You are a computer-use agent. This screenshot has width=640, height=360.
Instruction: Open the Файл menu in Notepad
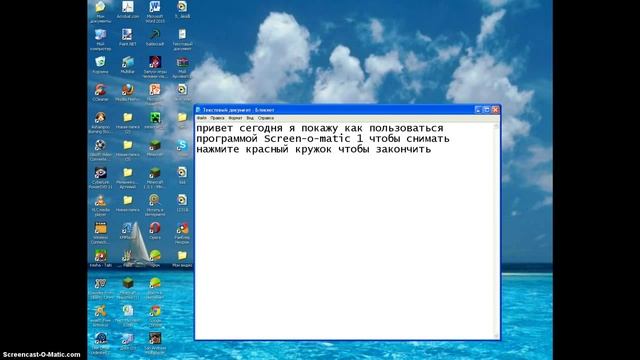click(x=202, y=118)
